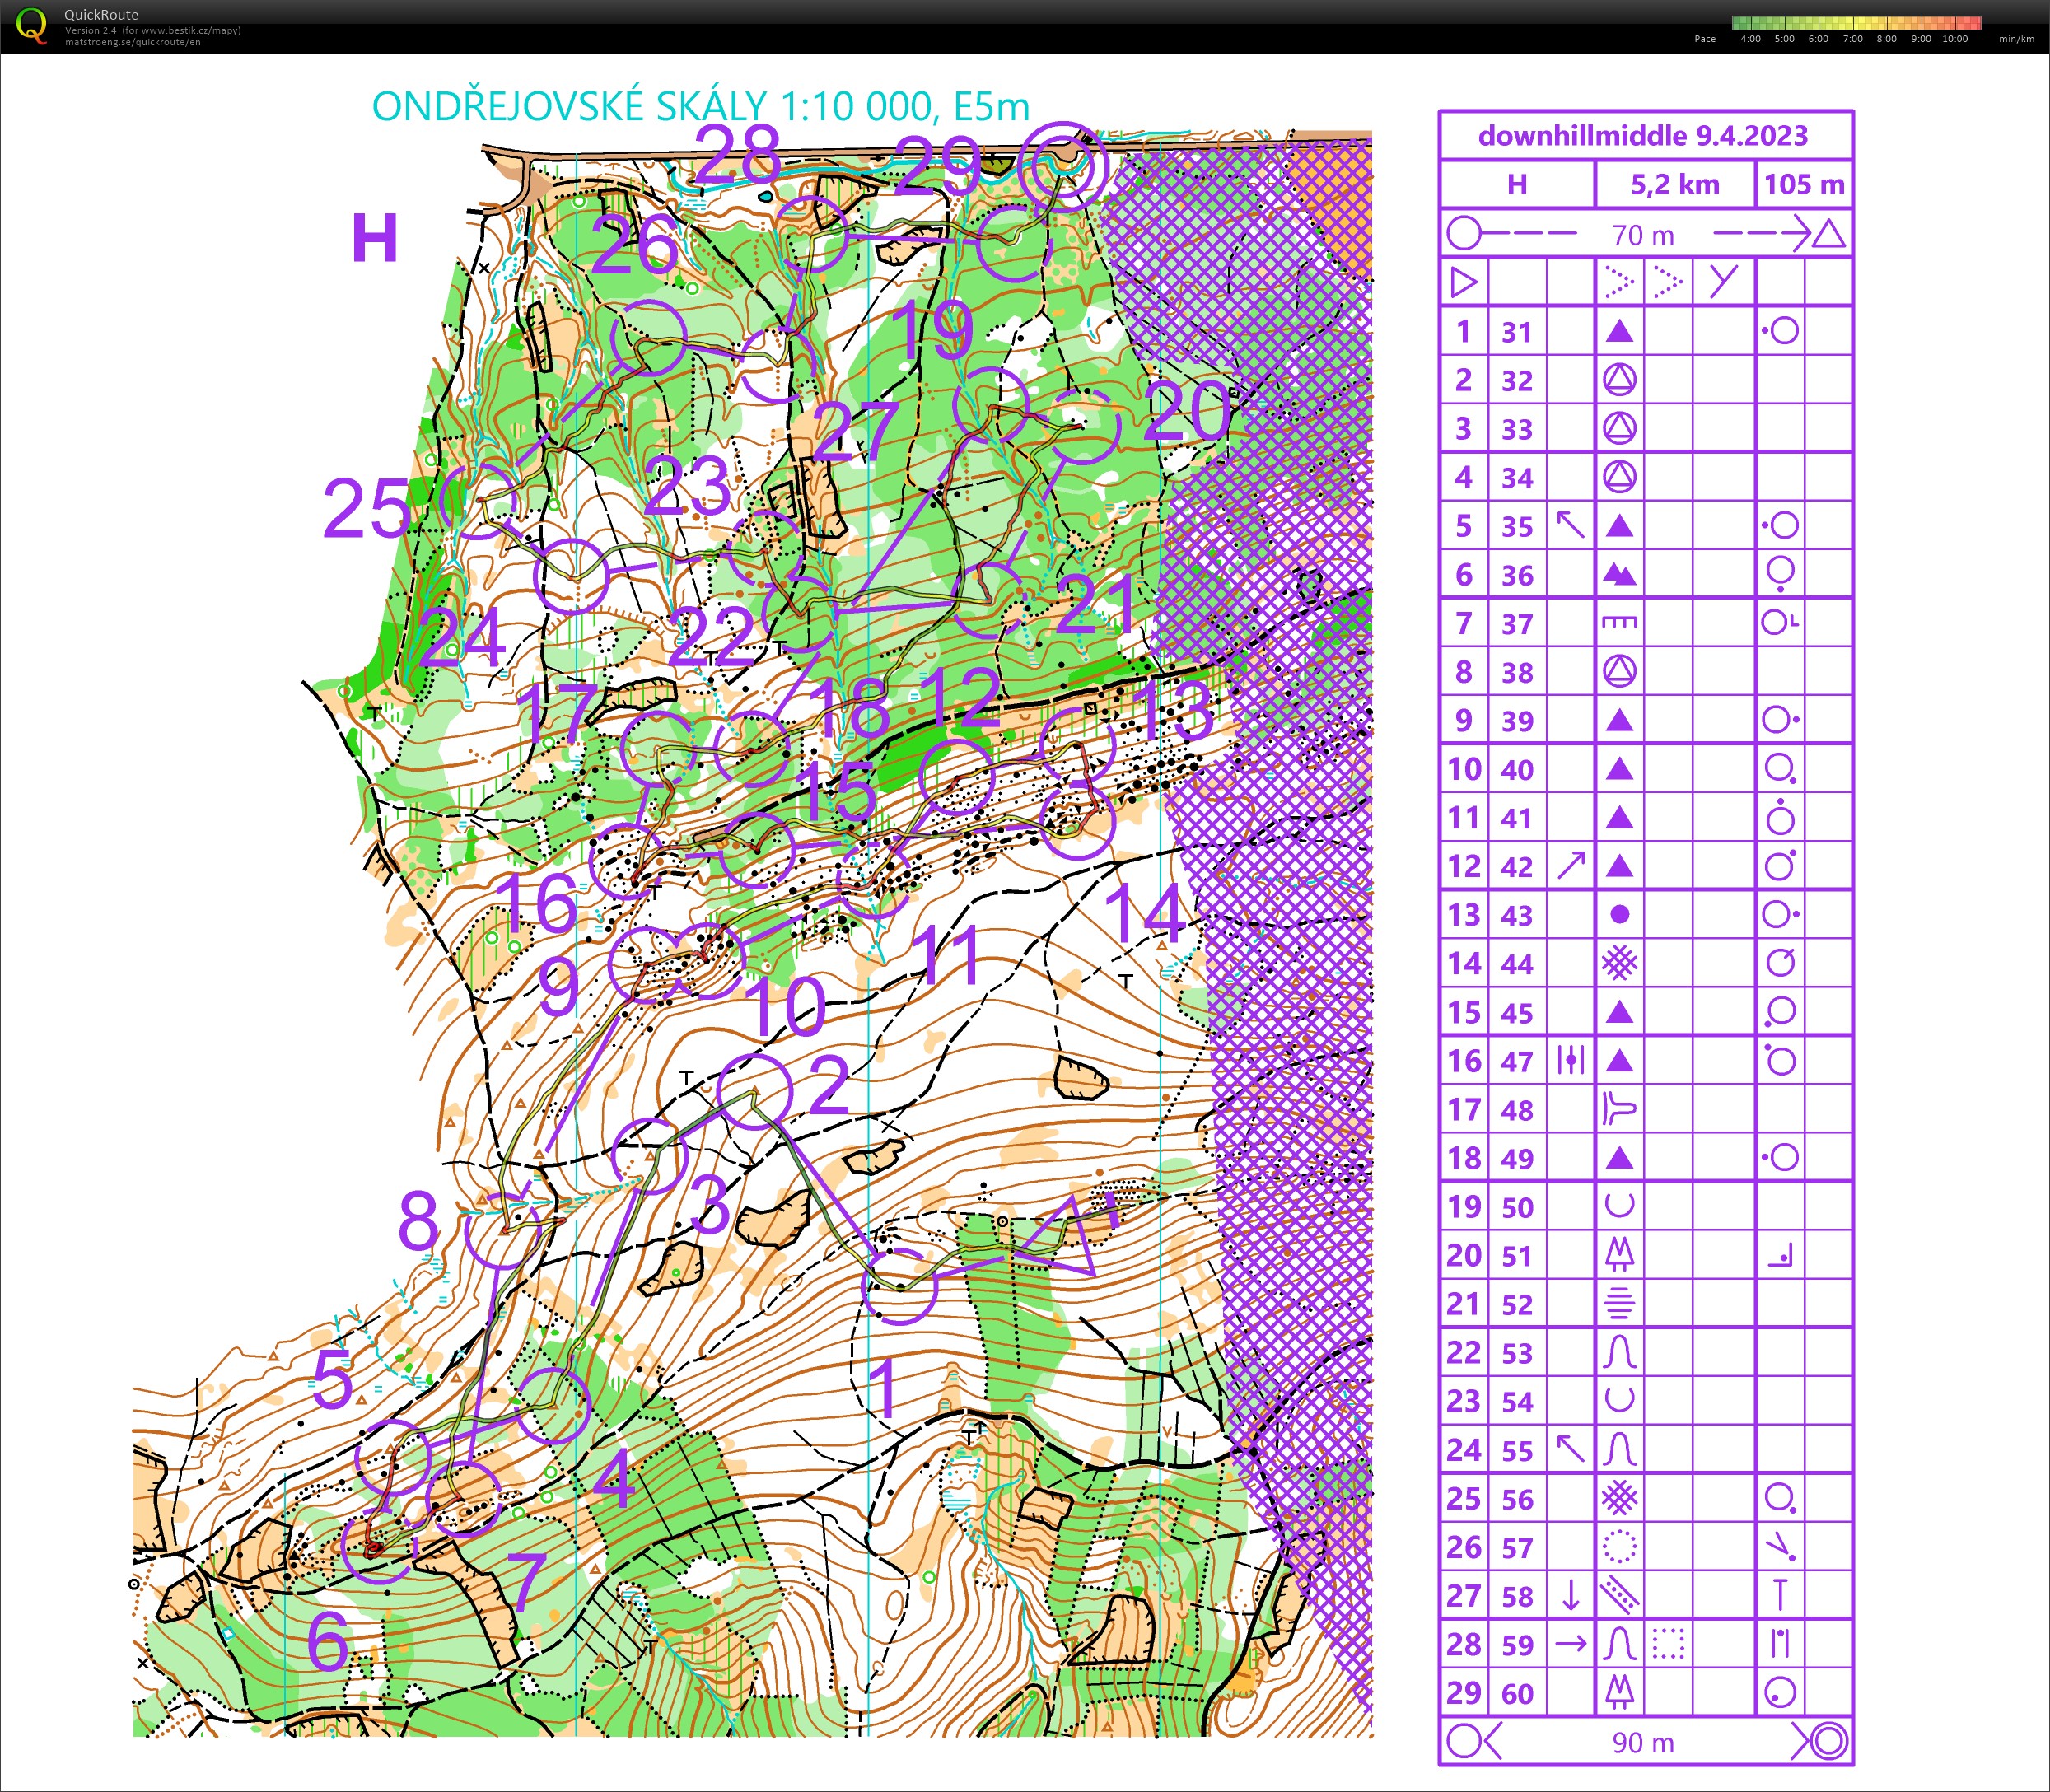2050x1792 pixels.
Task: Click control circle number 2 on the map
Action: (754, 1090)
